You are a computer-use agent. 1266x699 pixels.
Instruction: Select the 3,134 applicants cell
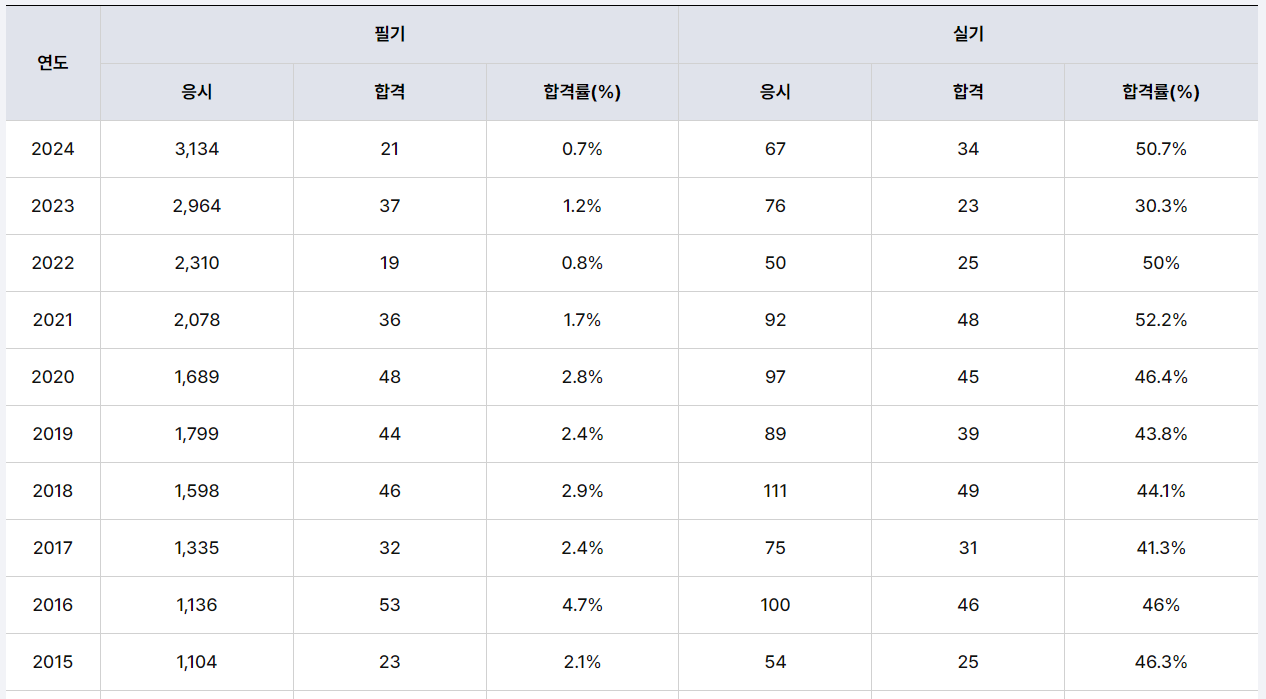[x=197, y=149]
